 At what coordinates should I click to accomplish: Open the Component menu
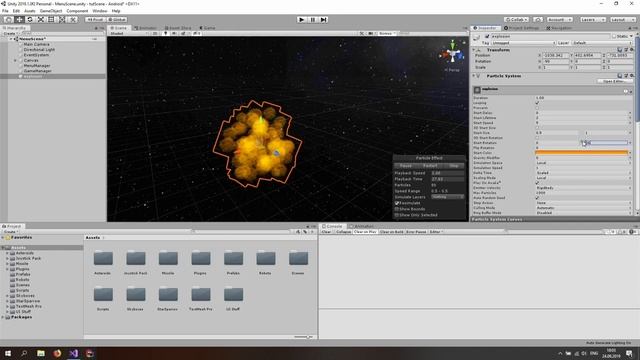pyautogui.click(x=77, y=11)
